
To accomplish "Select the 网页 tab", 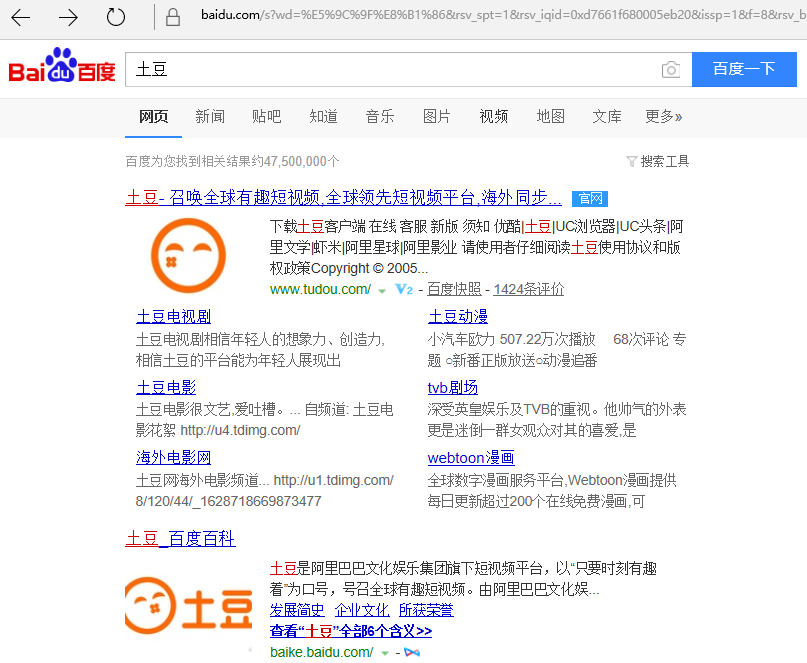I will (x=153, y=116).
